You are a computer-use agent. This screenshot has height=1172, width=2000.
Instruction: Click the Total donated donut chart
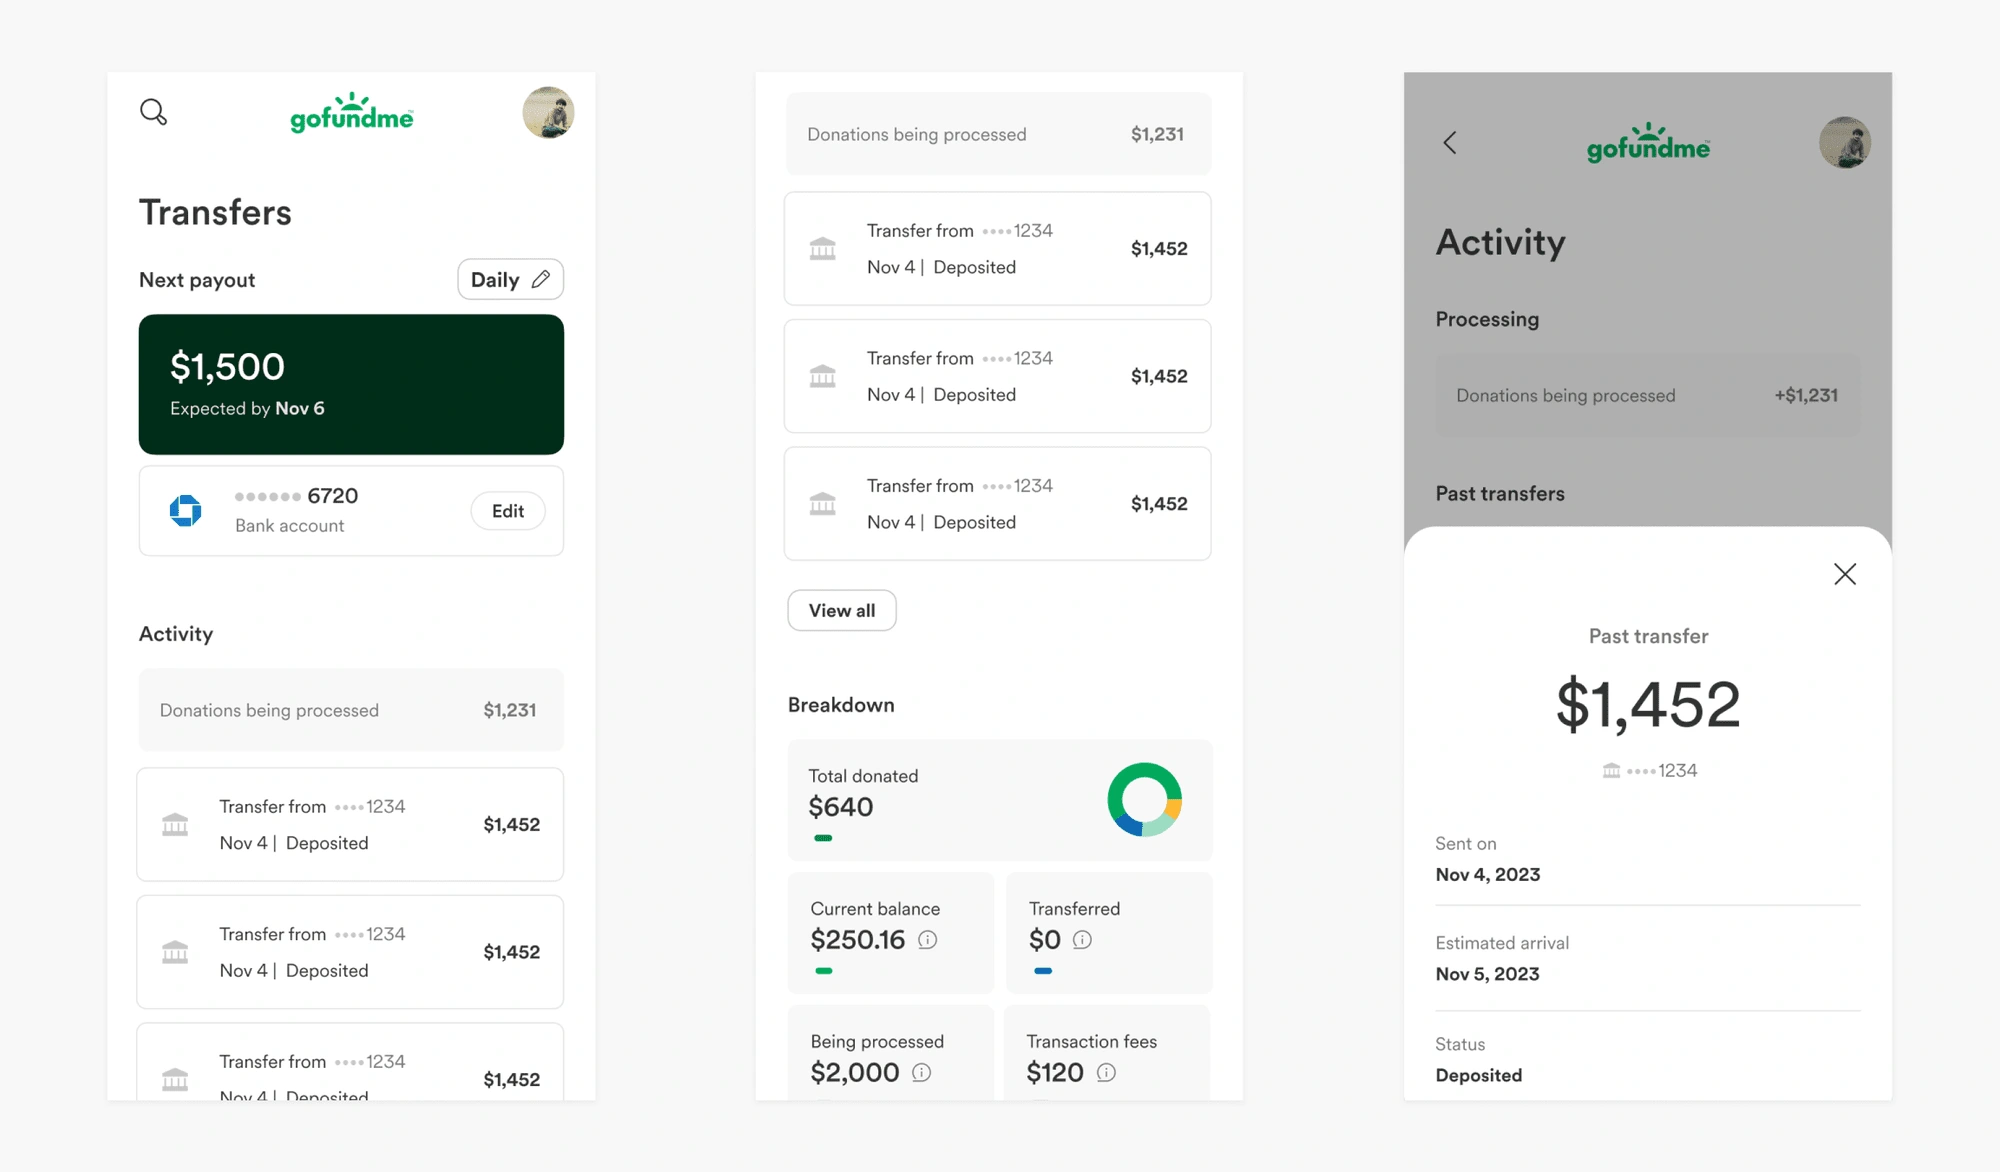1145,800
